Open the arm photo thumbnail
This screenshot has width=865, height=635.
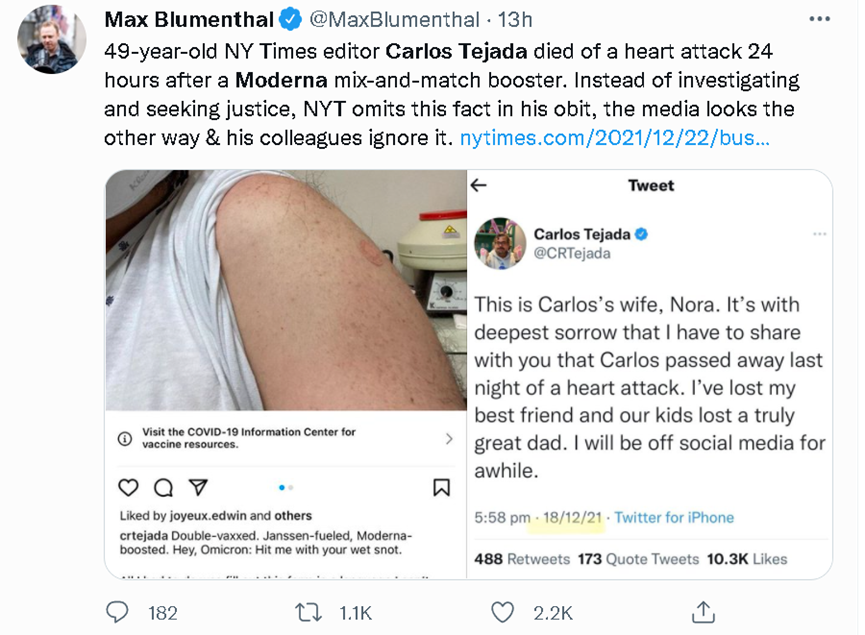coord(286,290)
